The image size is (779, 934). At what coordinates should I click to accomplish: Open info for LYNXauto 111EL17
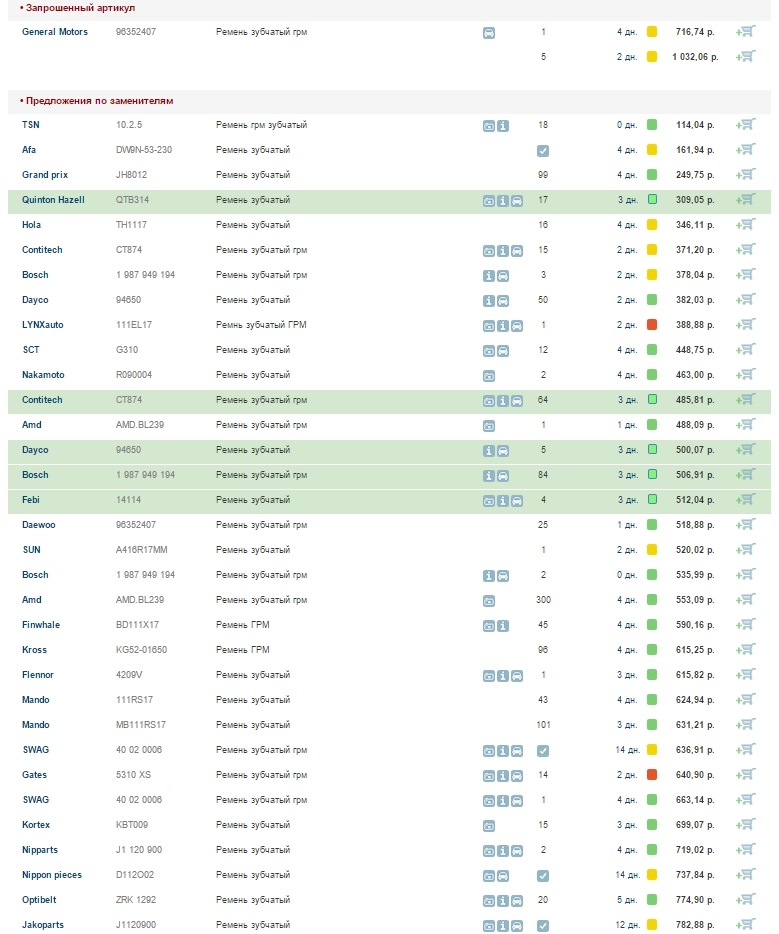503,326
